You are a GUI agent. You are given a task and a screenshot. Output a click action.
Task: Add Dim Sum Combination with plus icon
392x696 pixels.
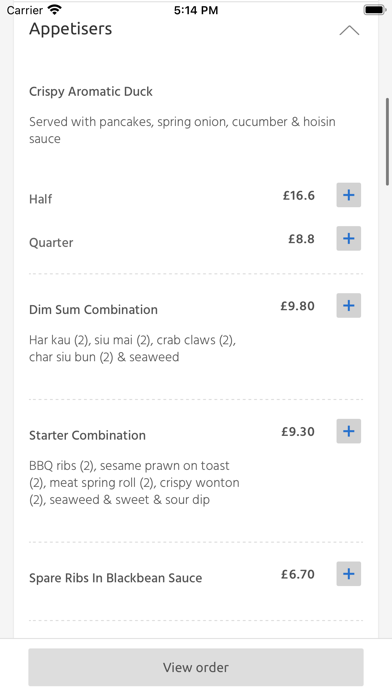tap(348, 305)
